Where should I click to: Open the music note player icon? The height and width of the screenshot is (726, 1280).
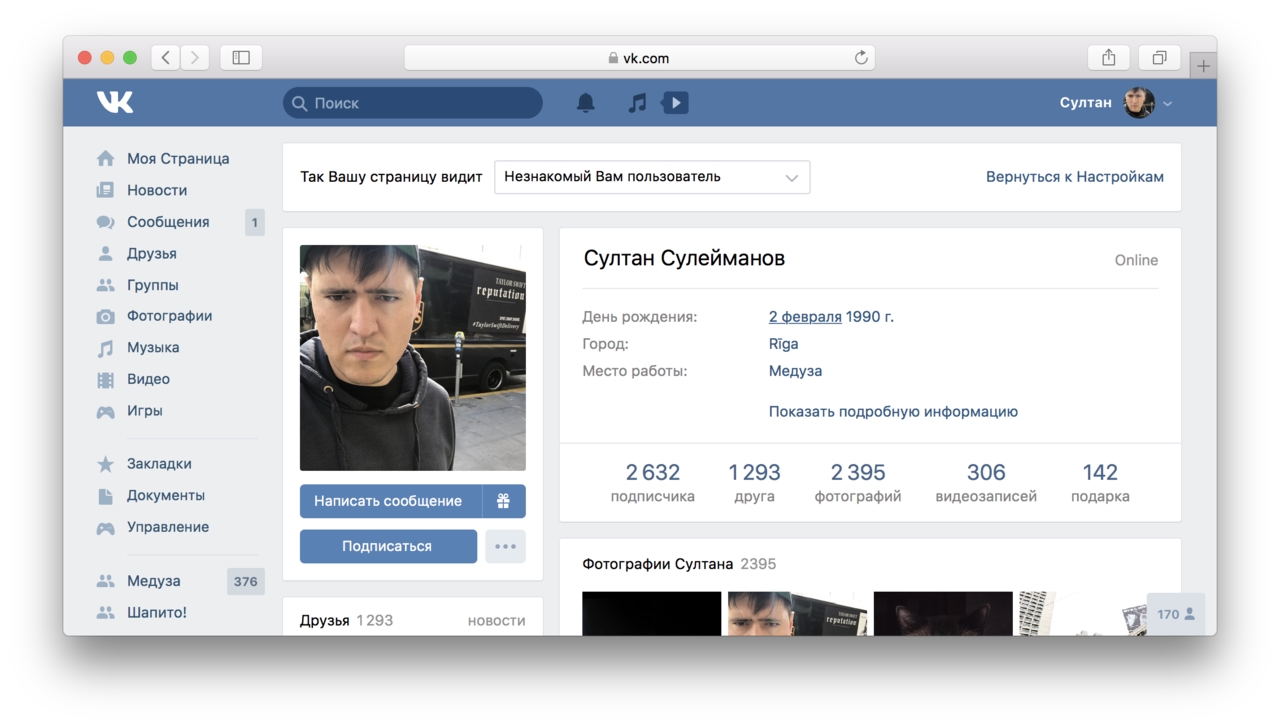[x=637, y=102]
